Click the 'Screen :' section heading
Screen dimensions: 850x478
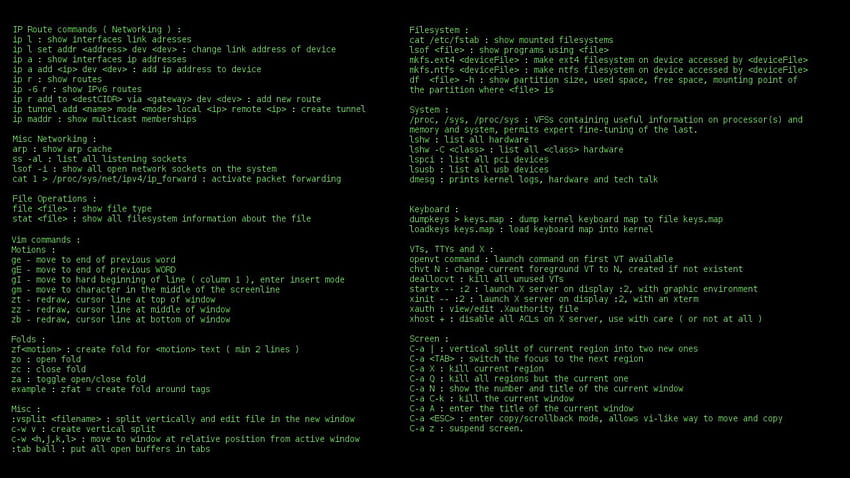click(429, 339)
